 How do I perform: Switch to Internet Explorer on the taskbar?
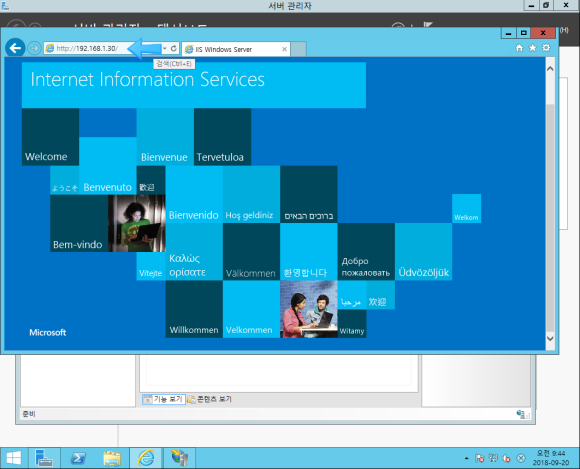(146, 458)
